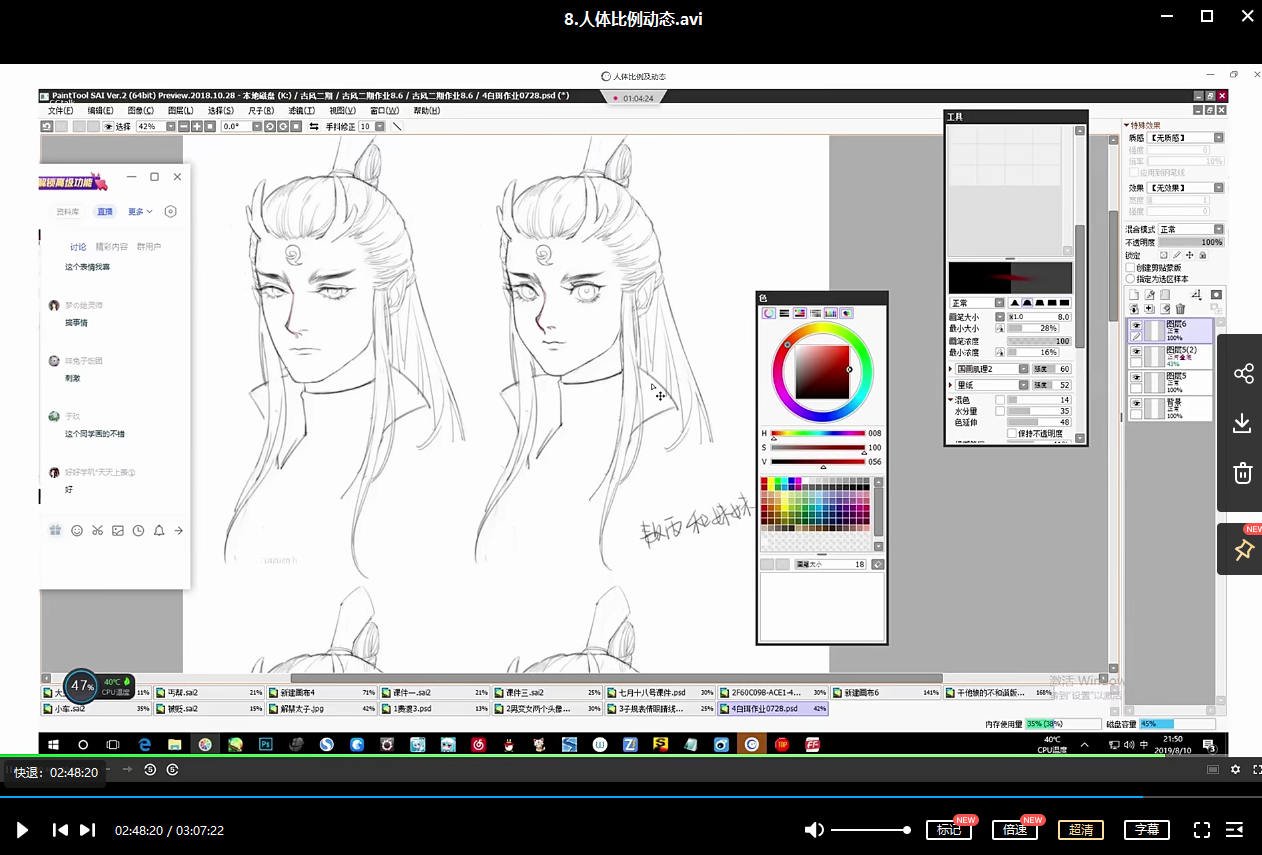Image resolution: width=1262 pixels, height=855 pixels.
Task: Delete the video with the trash icon
Action: (x=1243, y=473)
